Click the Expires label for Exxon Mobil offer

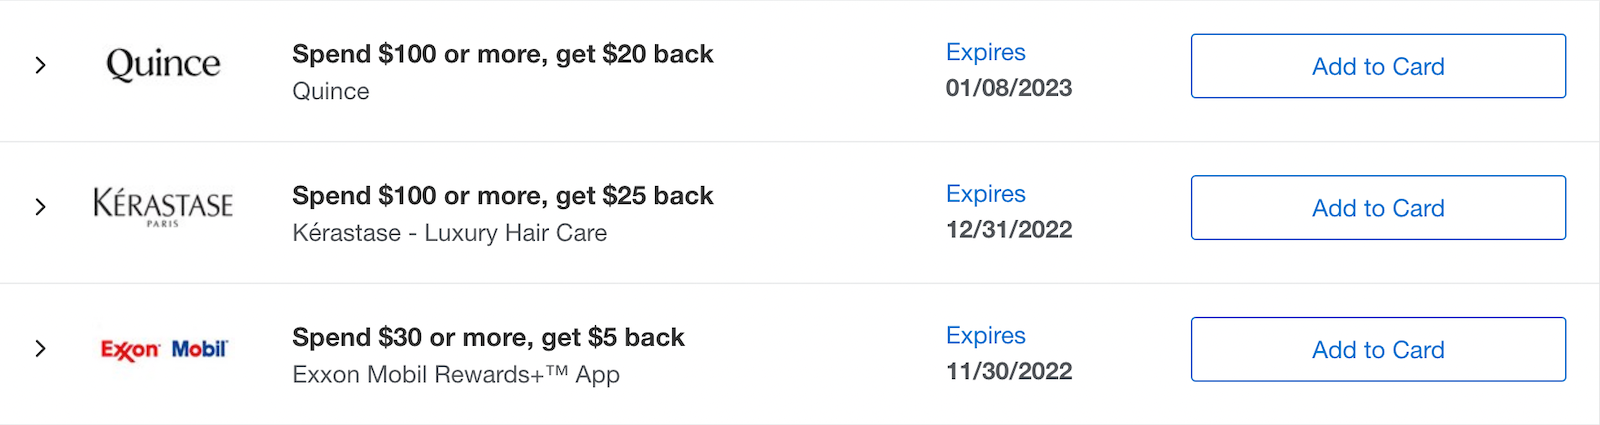pyautogui.click(x=986, y=336)
